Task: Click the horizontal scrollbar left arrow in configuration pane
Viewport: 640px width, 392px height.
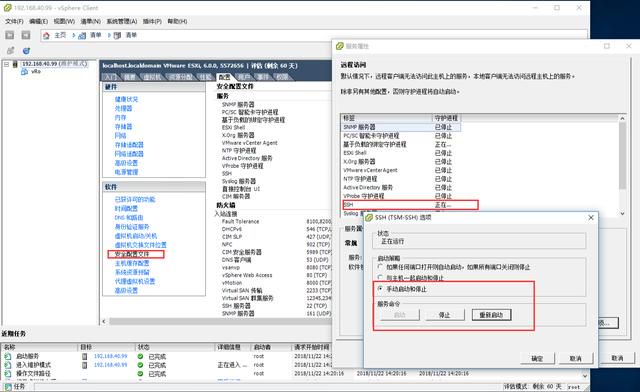Action: coord(104,321)
